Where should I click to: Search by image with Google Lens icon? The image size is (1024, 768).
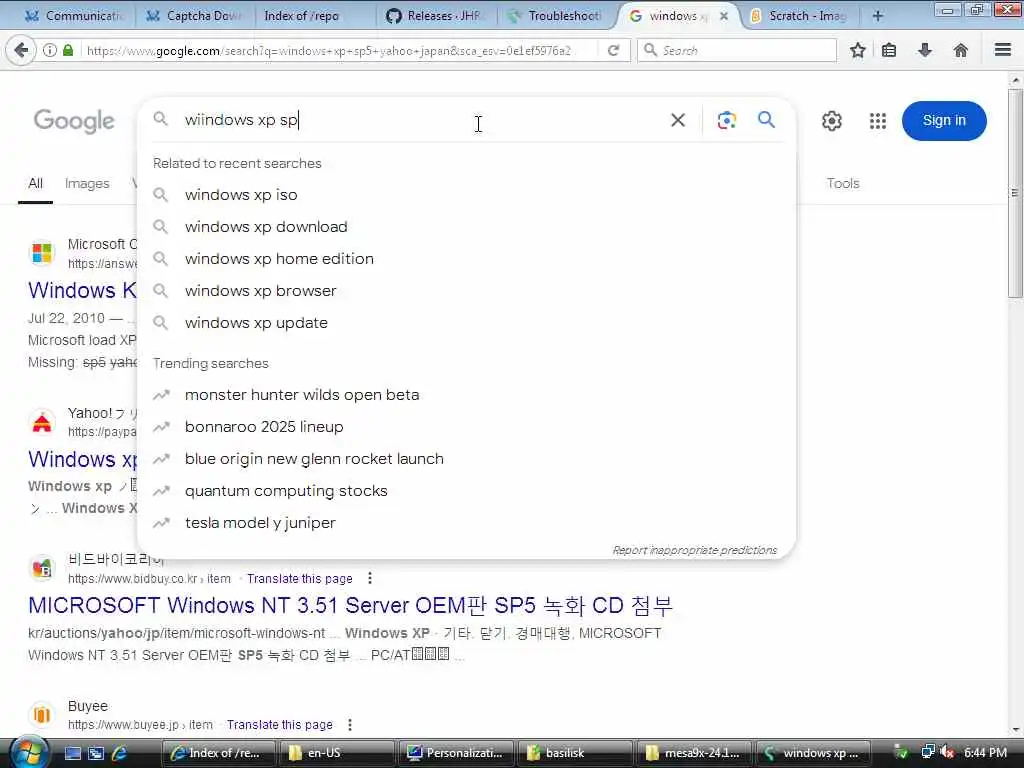click(x=726, y=120)
